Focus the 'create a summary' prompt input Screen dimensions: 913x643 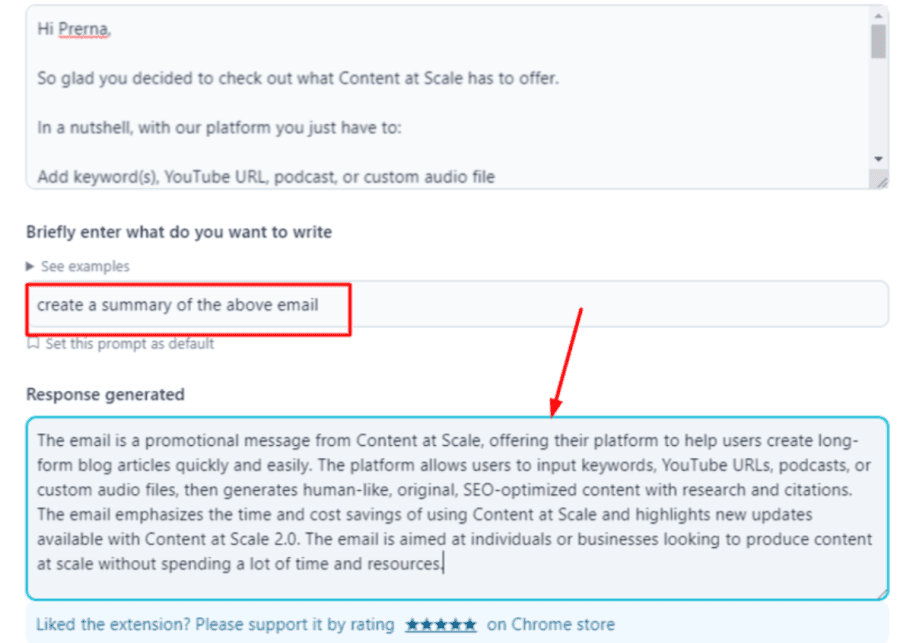600,304
